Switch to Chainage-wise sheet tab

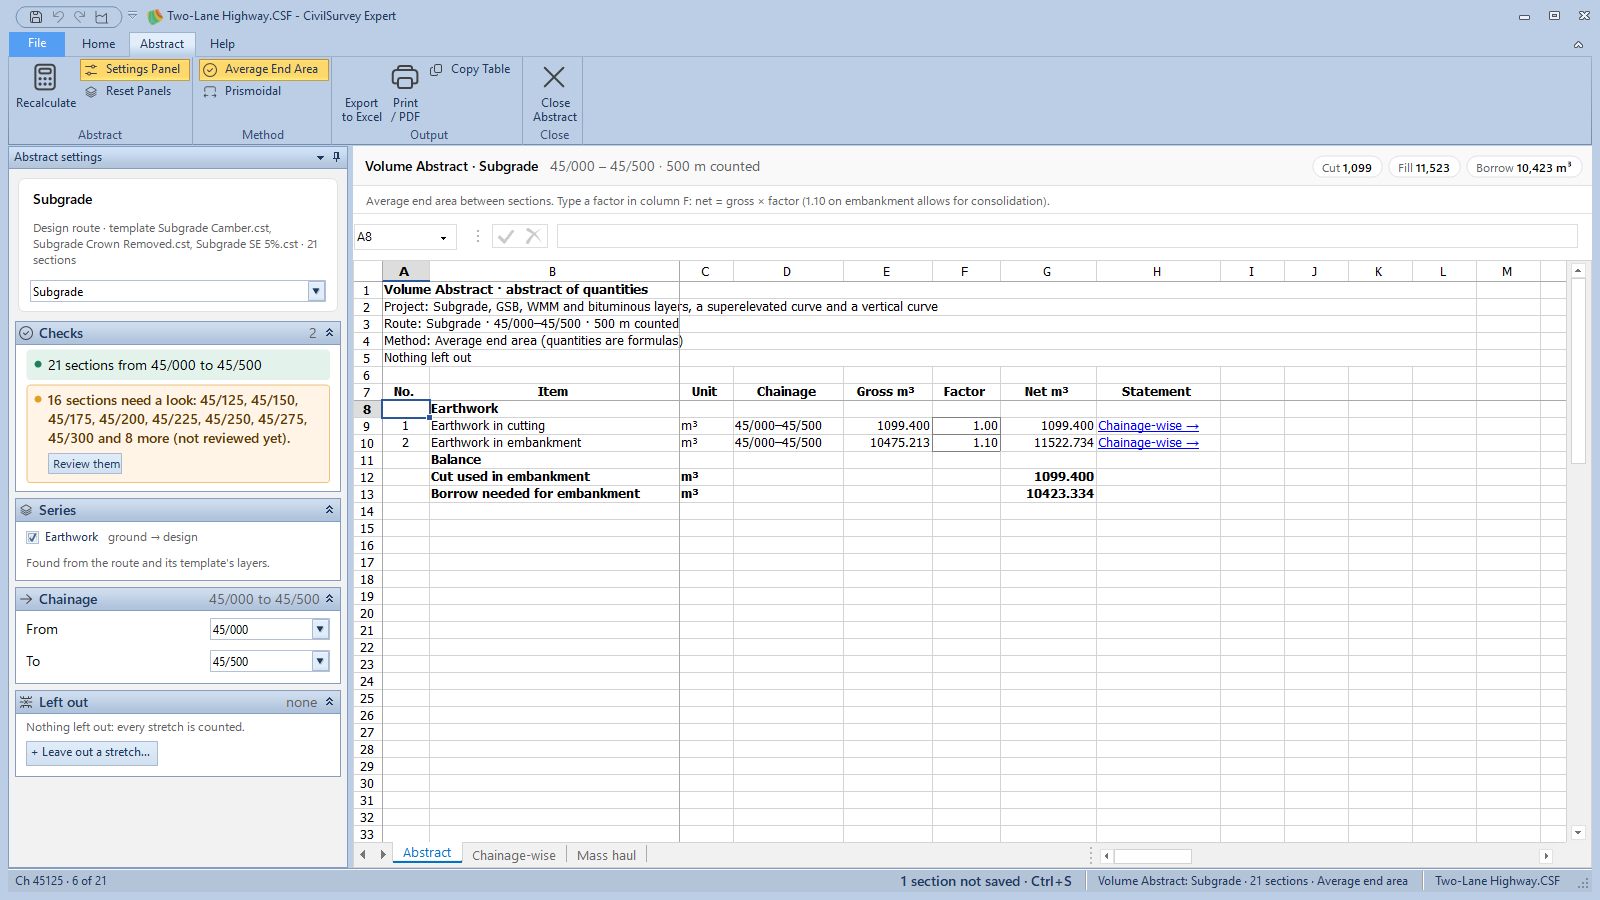pos(513,855)
